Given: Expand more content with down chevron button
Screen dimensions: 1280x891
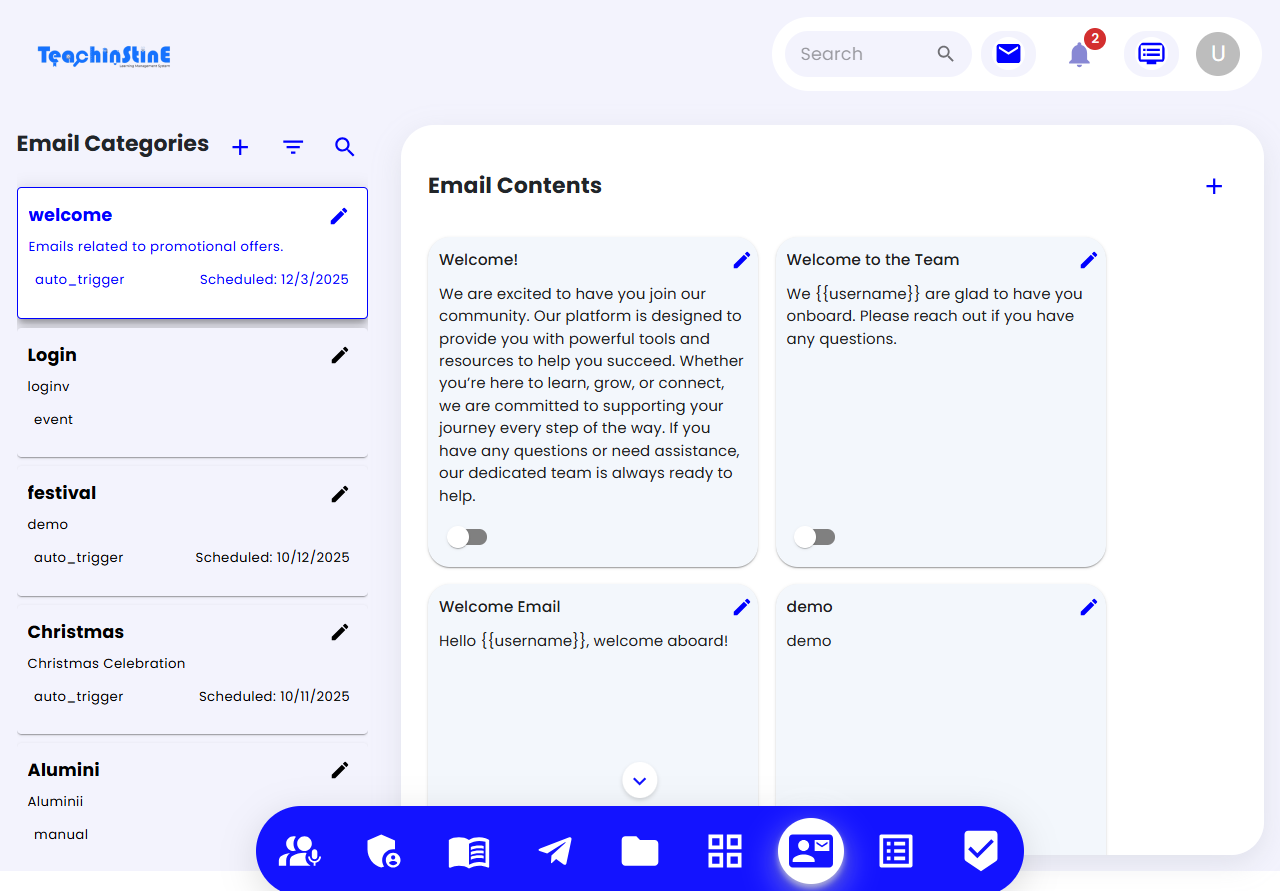Looking at the screenshot, I should pyautogui.click(x=640, y=780).
